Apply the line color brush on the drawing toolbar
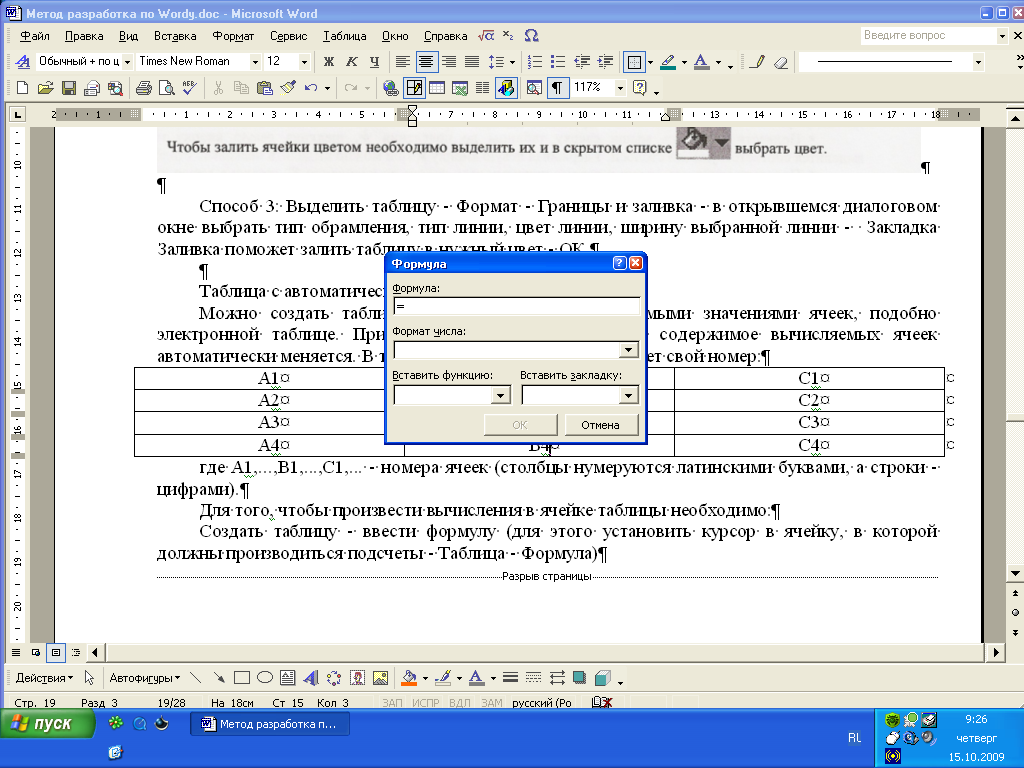 pyautogui.click(x=443, y=678)
